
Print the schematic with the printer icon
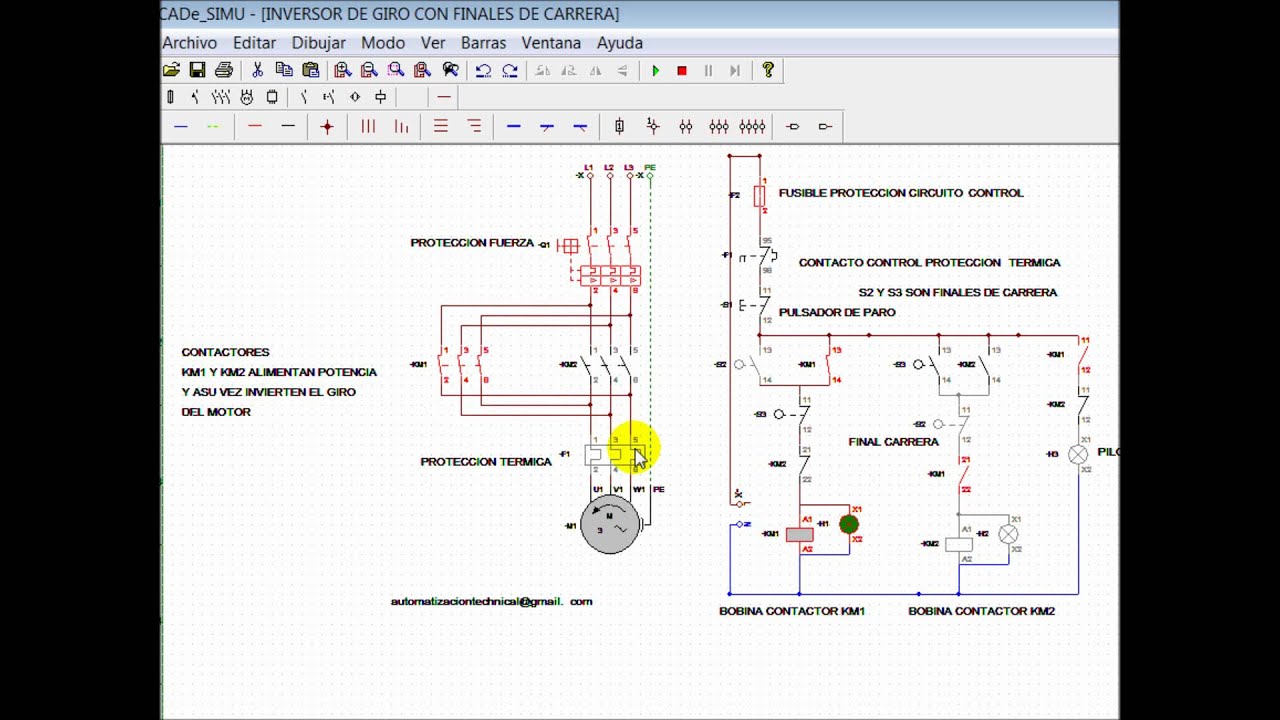point(224,70)
